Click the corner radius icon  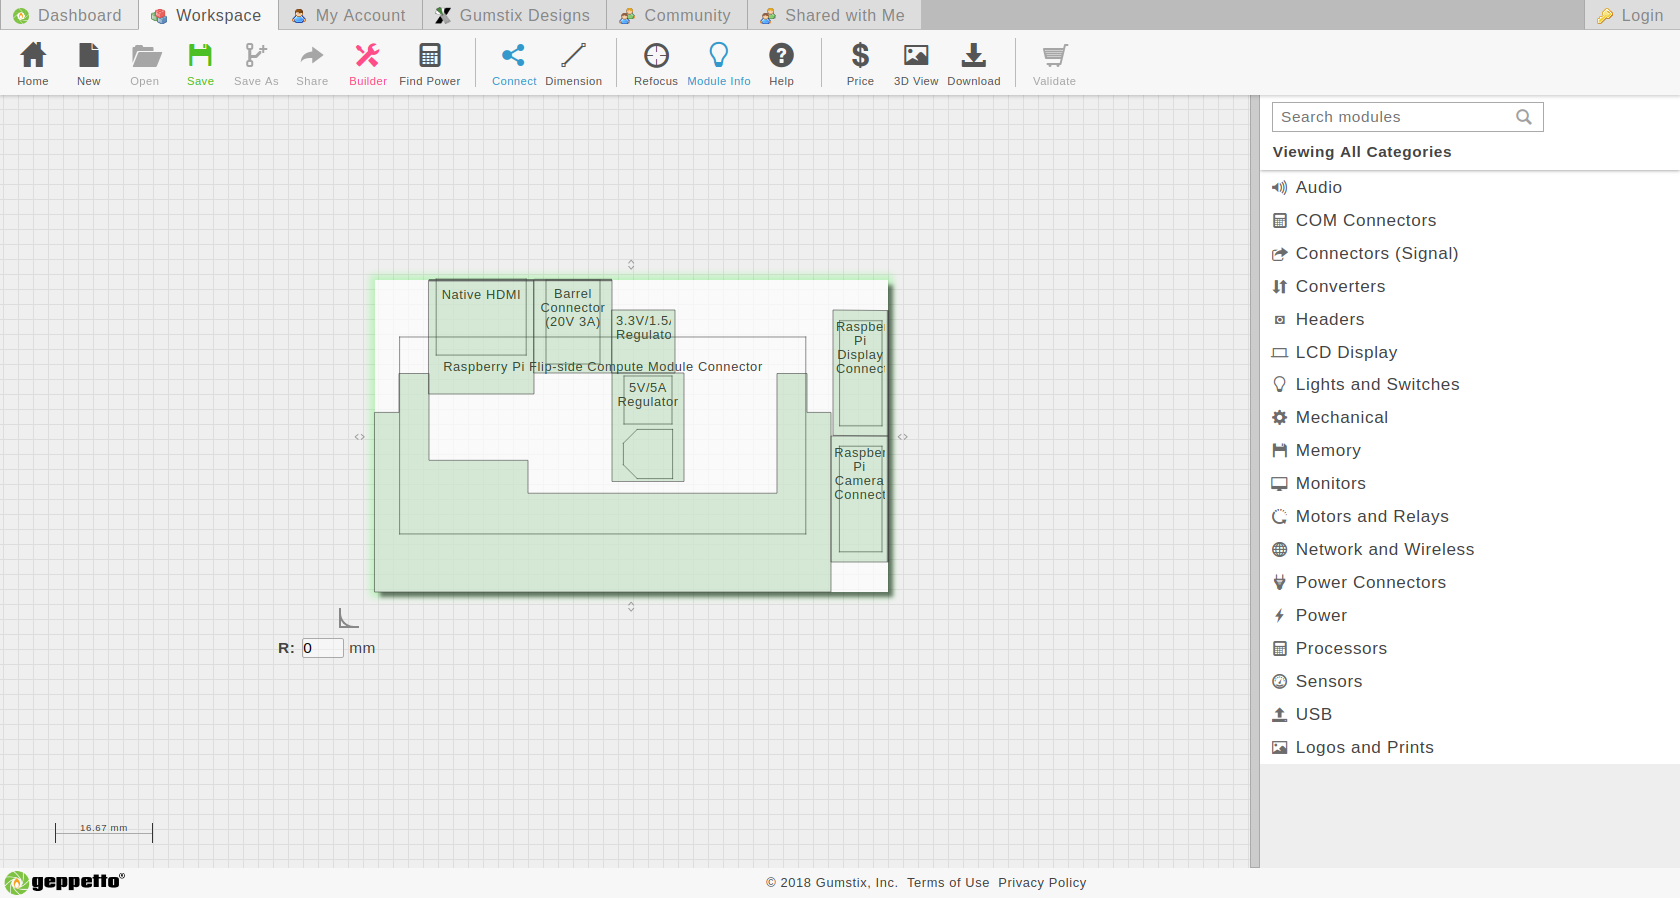click(x=348, y=618)
